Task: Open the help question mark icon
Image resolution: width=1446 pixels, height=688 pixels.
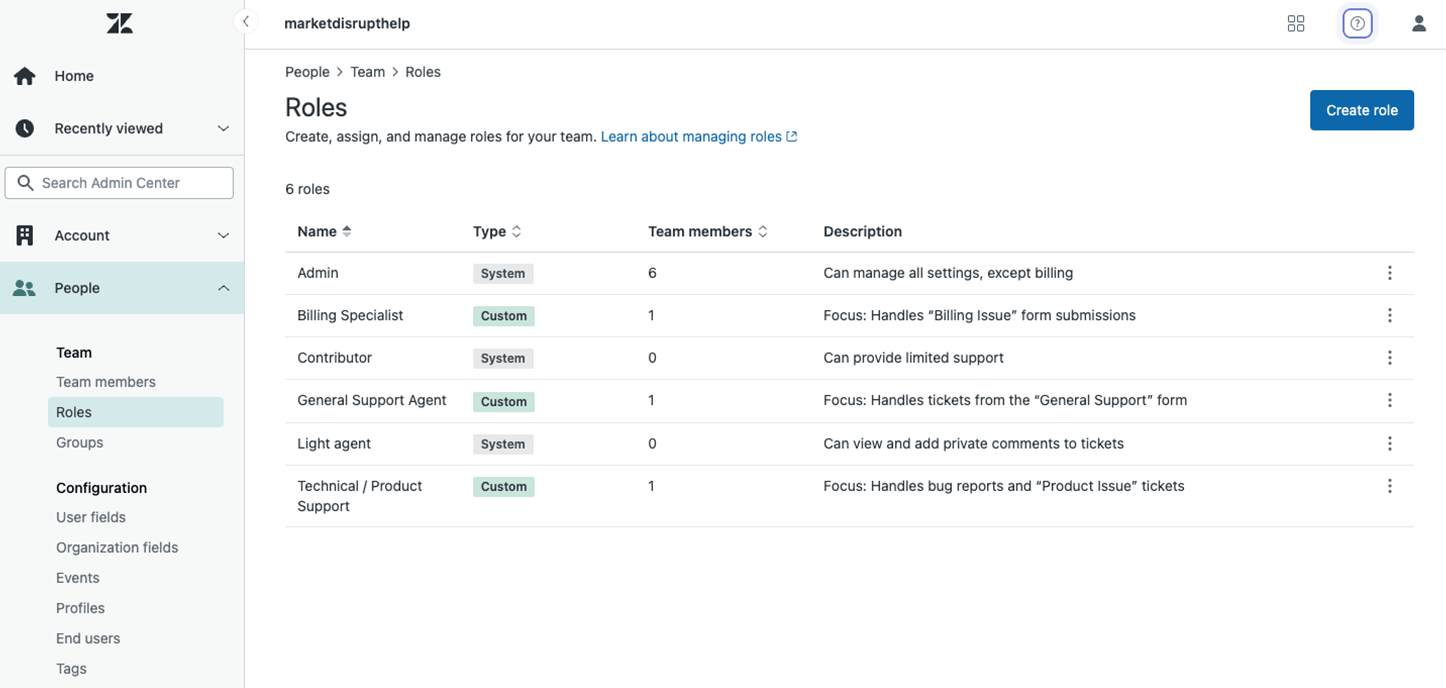Action: 1357,24
